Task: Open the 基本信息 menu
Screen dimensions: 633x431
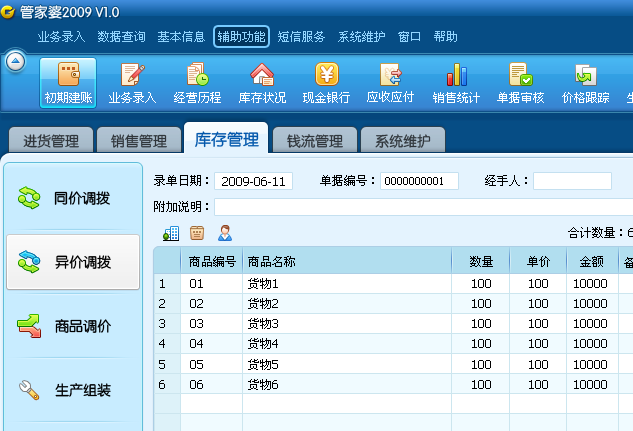Action: pos(181,37)
